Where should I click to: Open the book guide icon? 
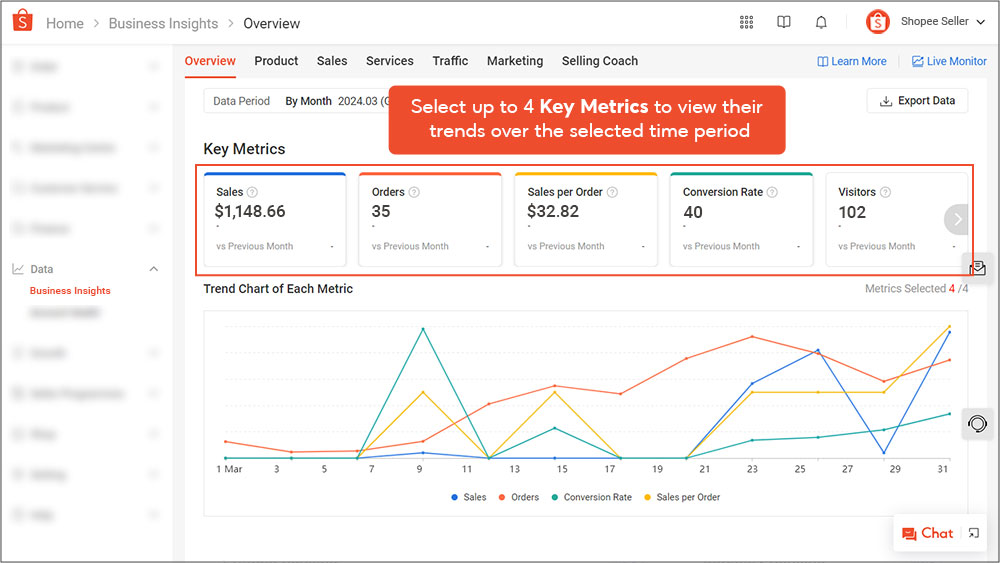click(784, 22)
